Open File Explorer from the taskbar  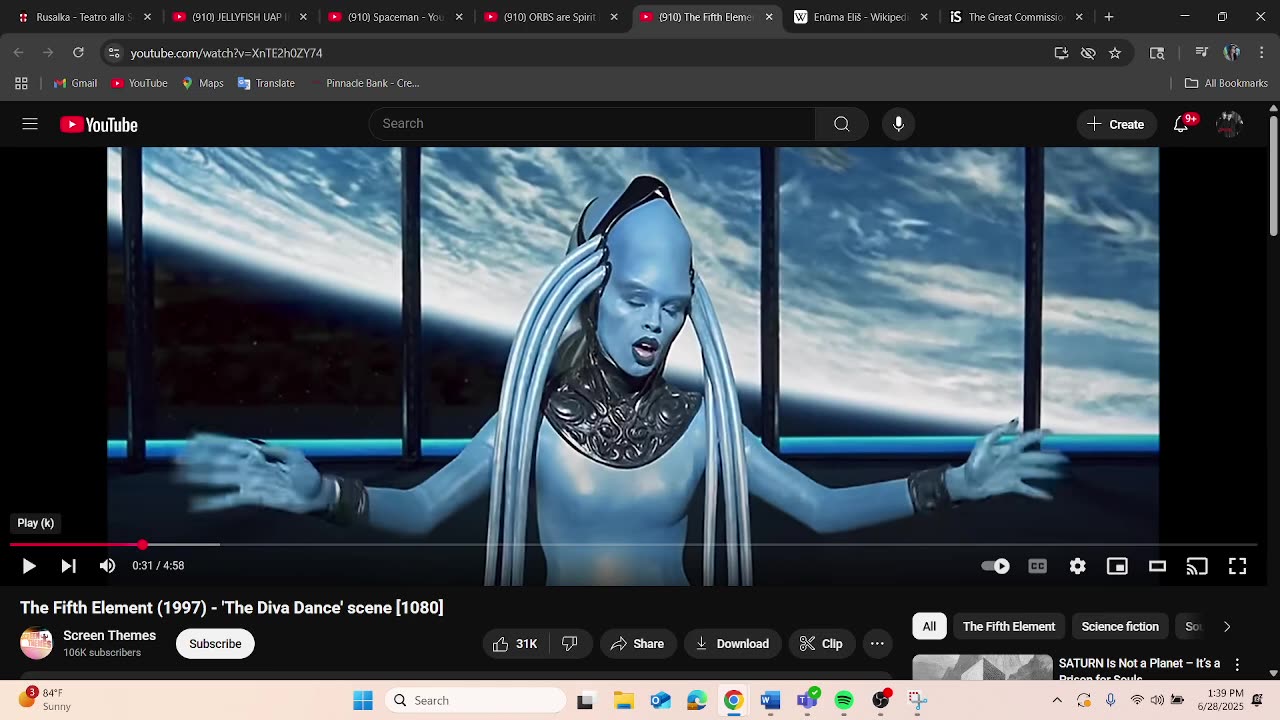623,701
